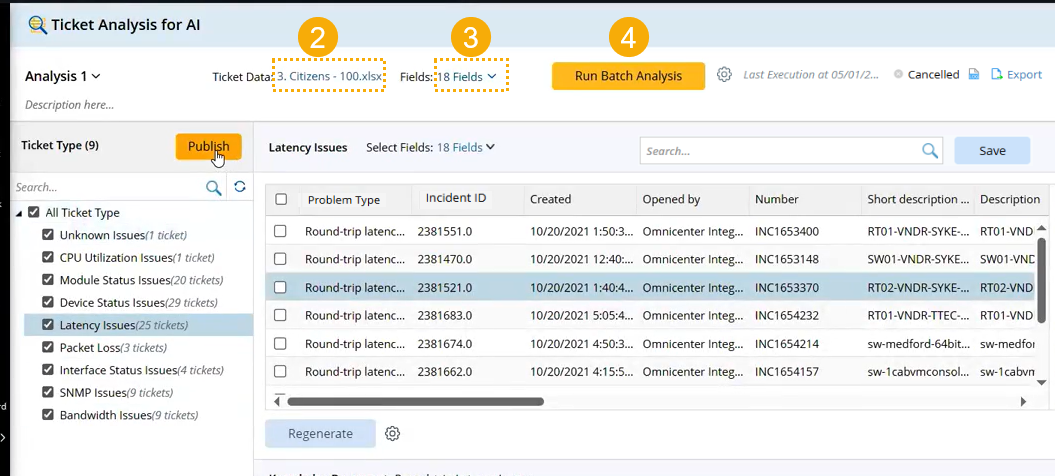Select Module Status Issues tree item
The height and width of the screenshot is (476, 1055).
click(x=139, y=280)
